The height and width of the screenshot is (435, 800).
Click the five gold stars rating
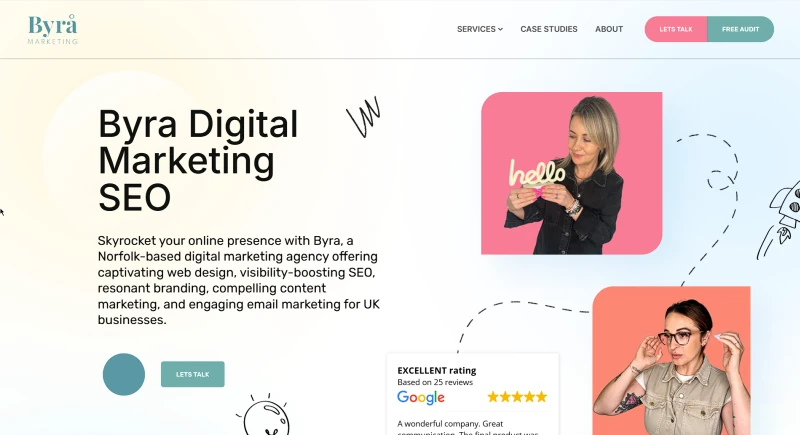(517, 397)
